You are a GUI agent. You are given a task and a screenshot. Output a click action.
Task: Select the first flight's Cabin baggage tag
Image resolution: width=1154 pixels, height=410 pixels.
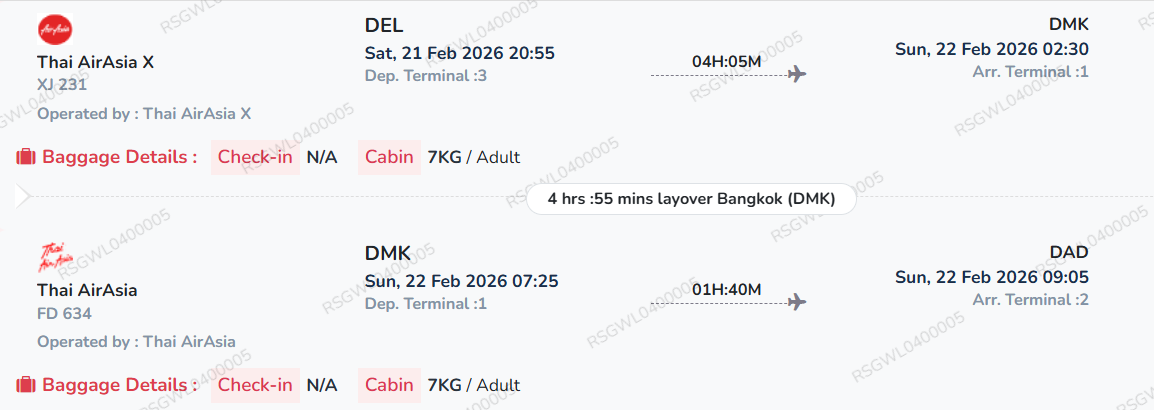click(389, 157)
